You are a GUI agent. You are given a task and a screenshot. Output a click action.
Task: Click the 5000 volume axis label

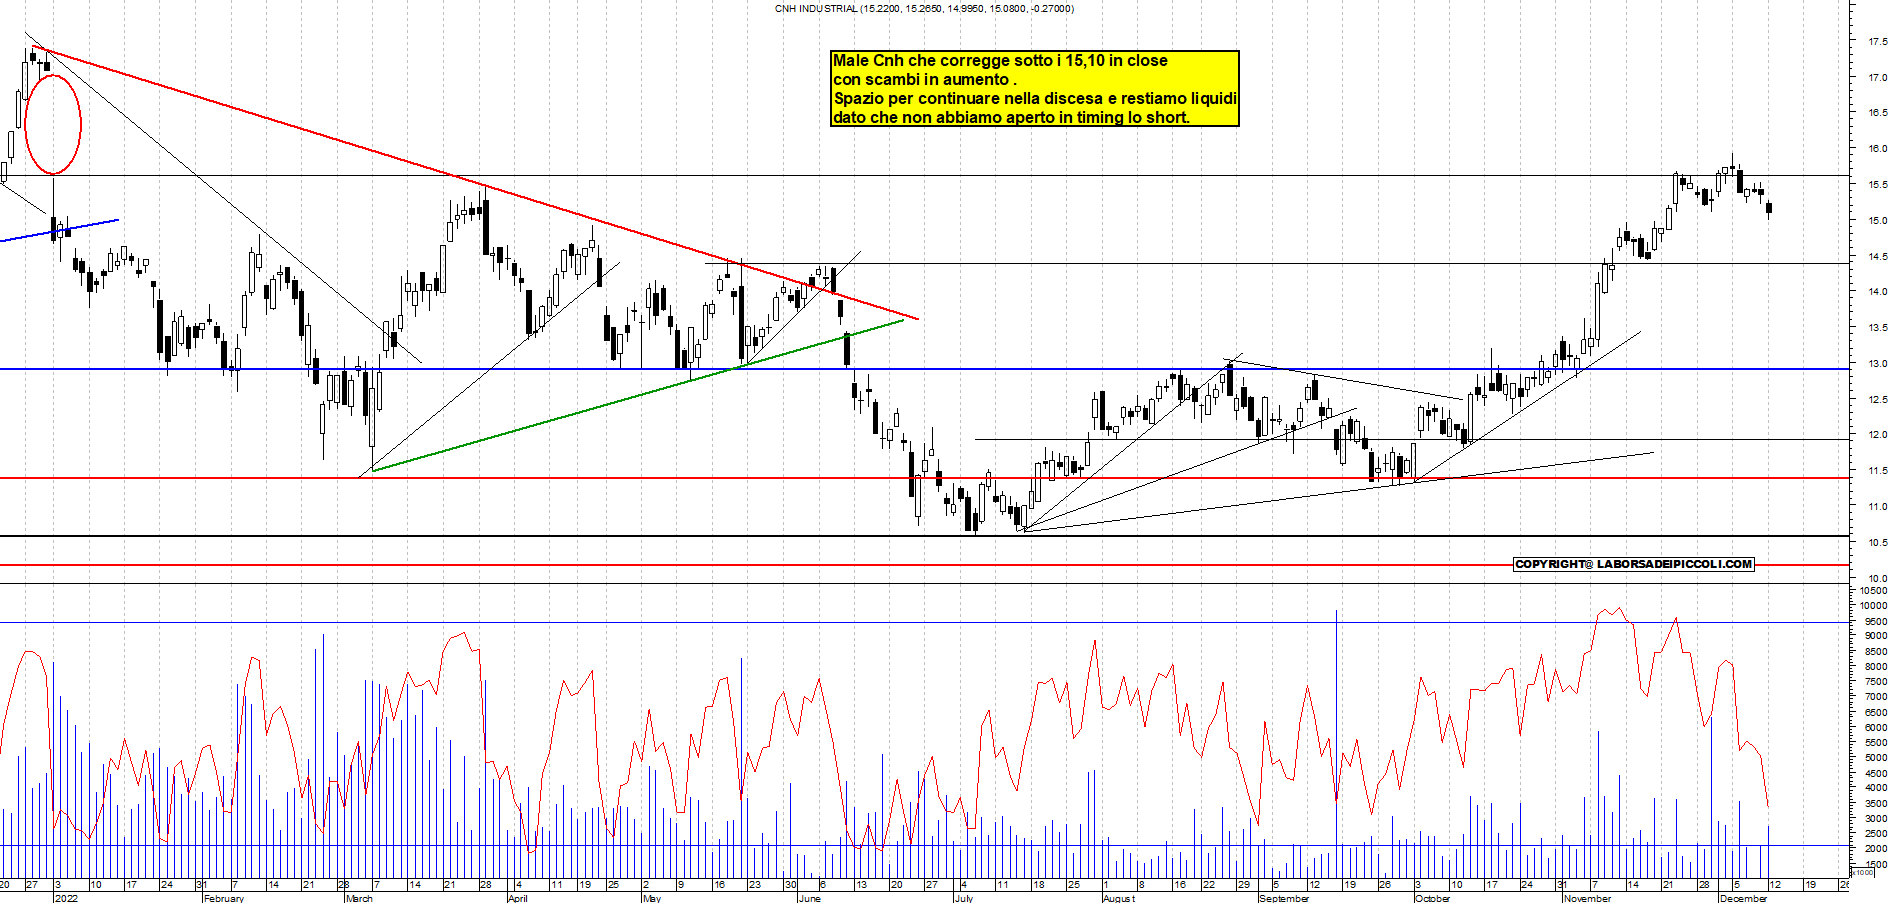coord(1875,758)
